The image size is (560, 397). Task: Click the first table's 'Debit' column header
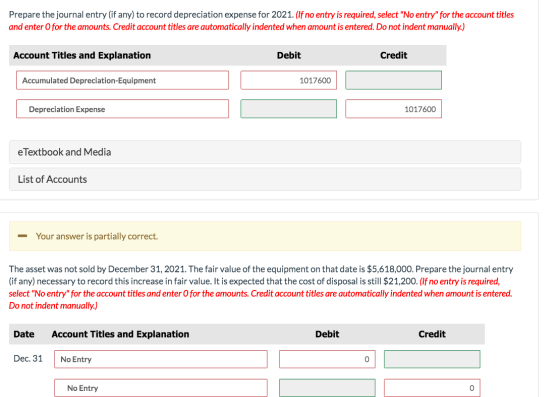click(x=289, y=55)
